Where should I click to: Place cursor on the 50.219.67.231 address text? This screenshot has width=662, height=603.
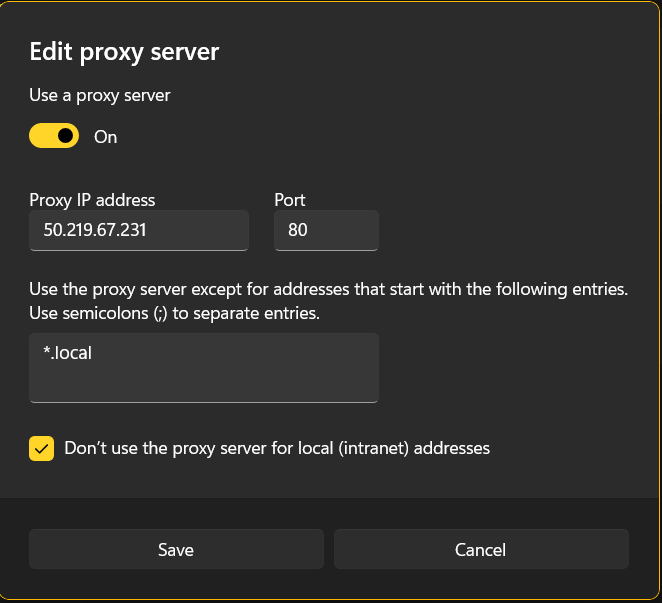pos(95,230)
